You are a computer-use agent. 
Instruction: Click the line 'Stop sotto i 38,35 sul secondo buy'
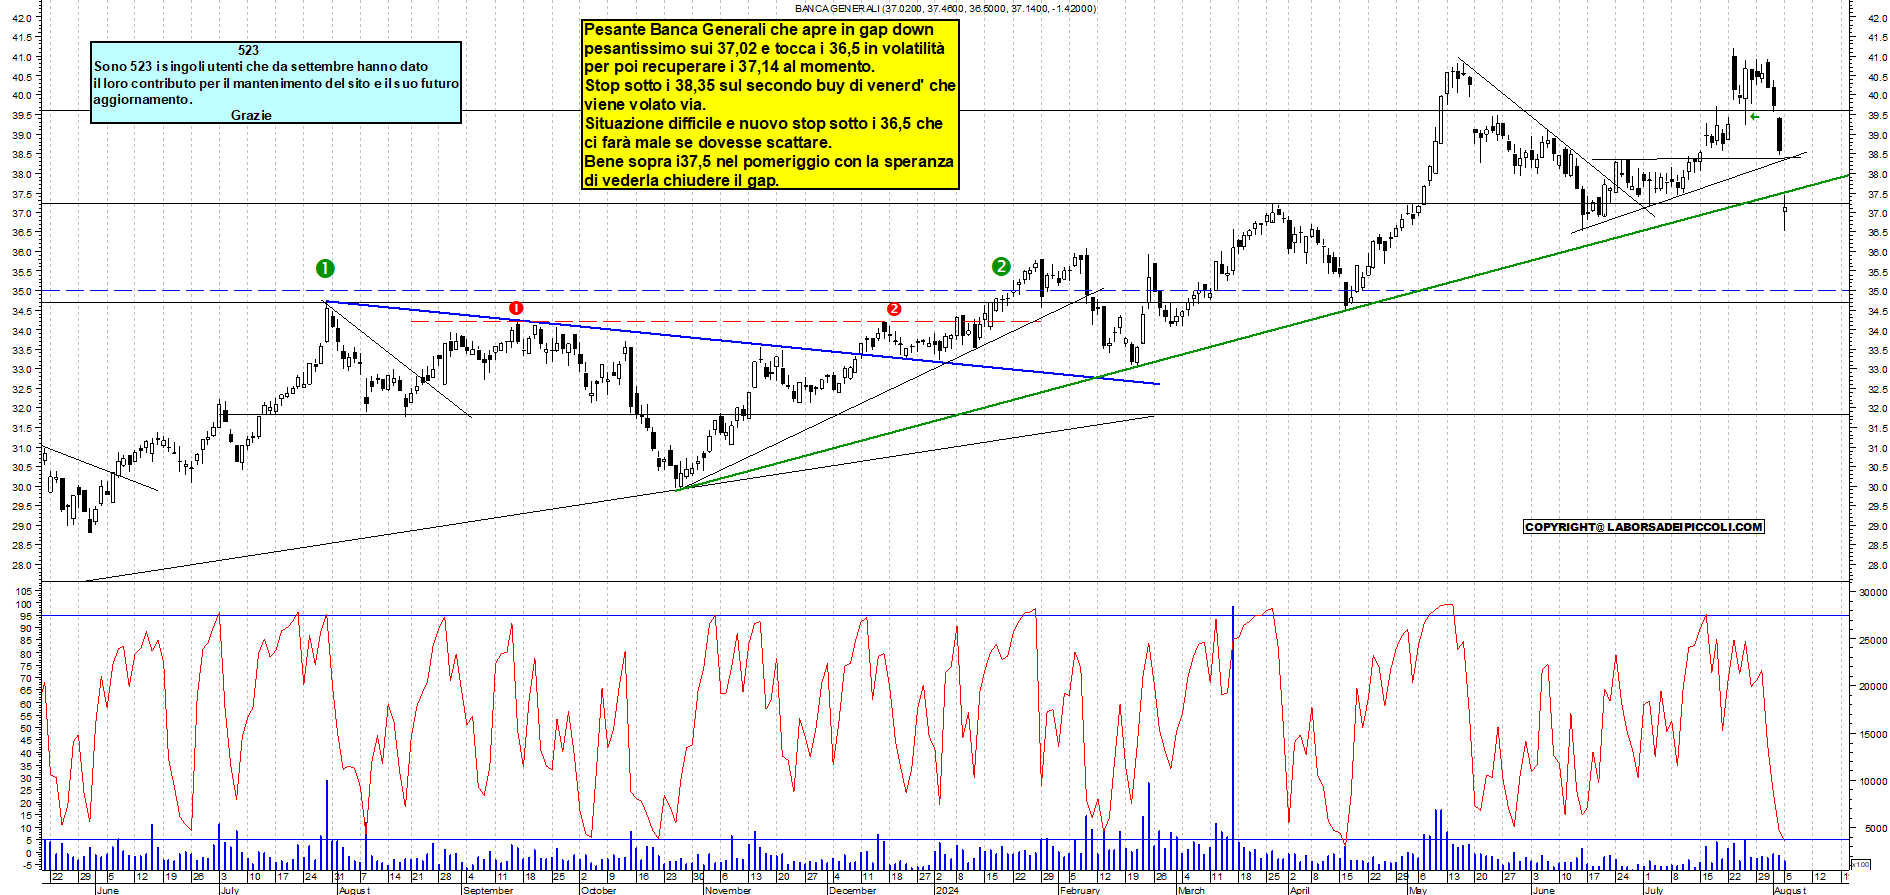click(770, 86)
